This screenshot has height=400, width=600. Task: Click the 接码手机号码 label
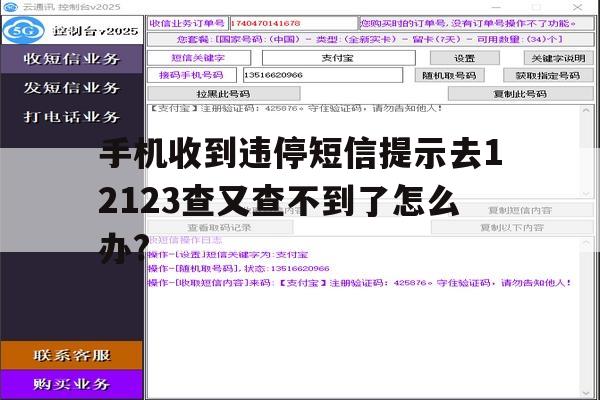[x=191, y=75]
